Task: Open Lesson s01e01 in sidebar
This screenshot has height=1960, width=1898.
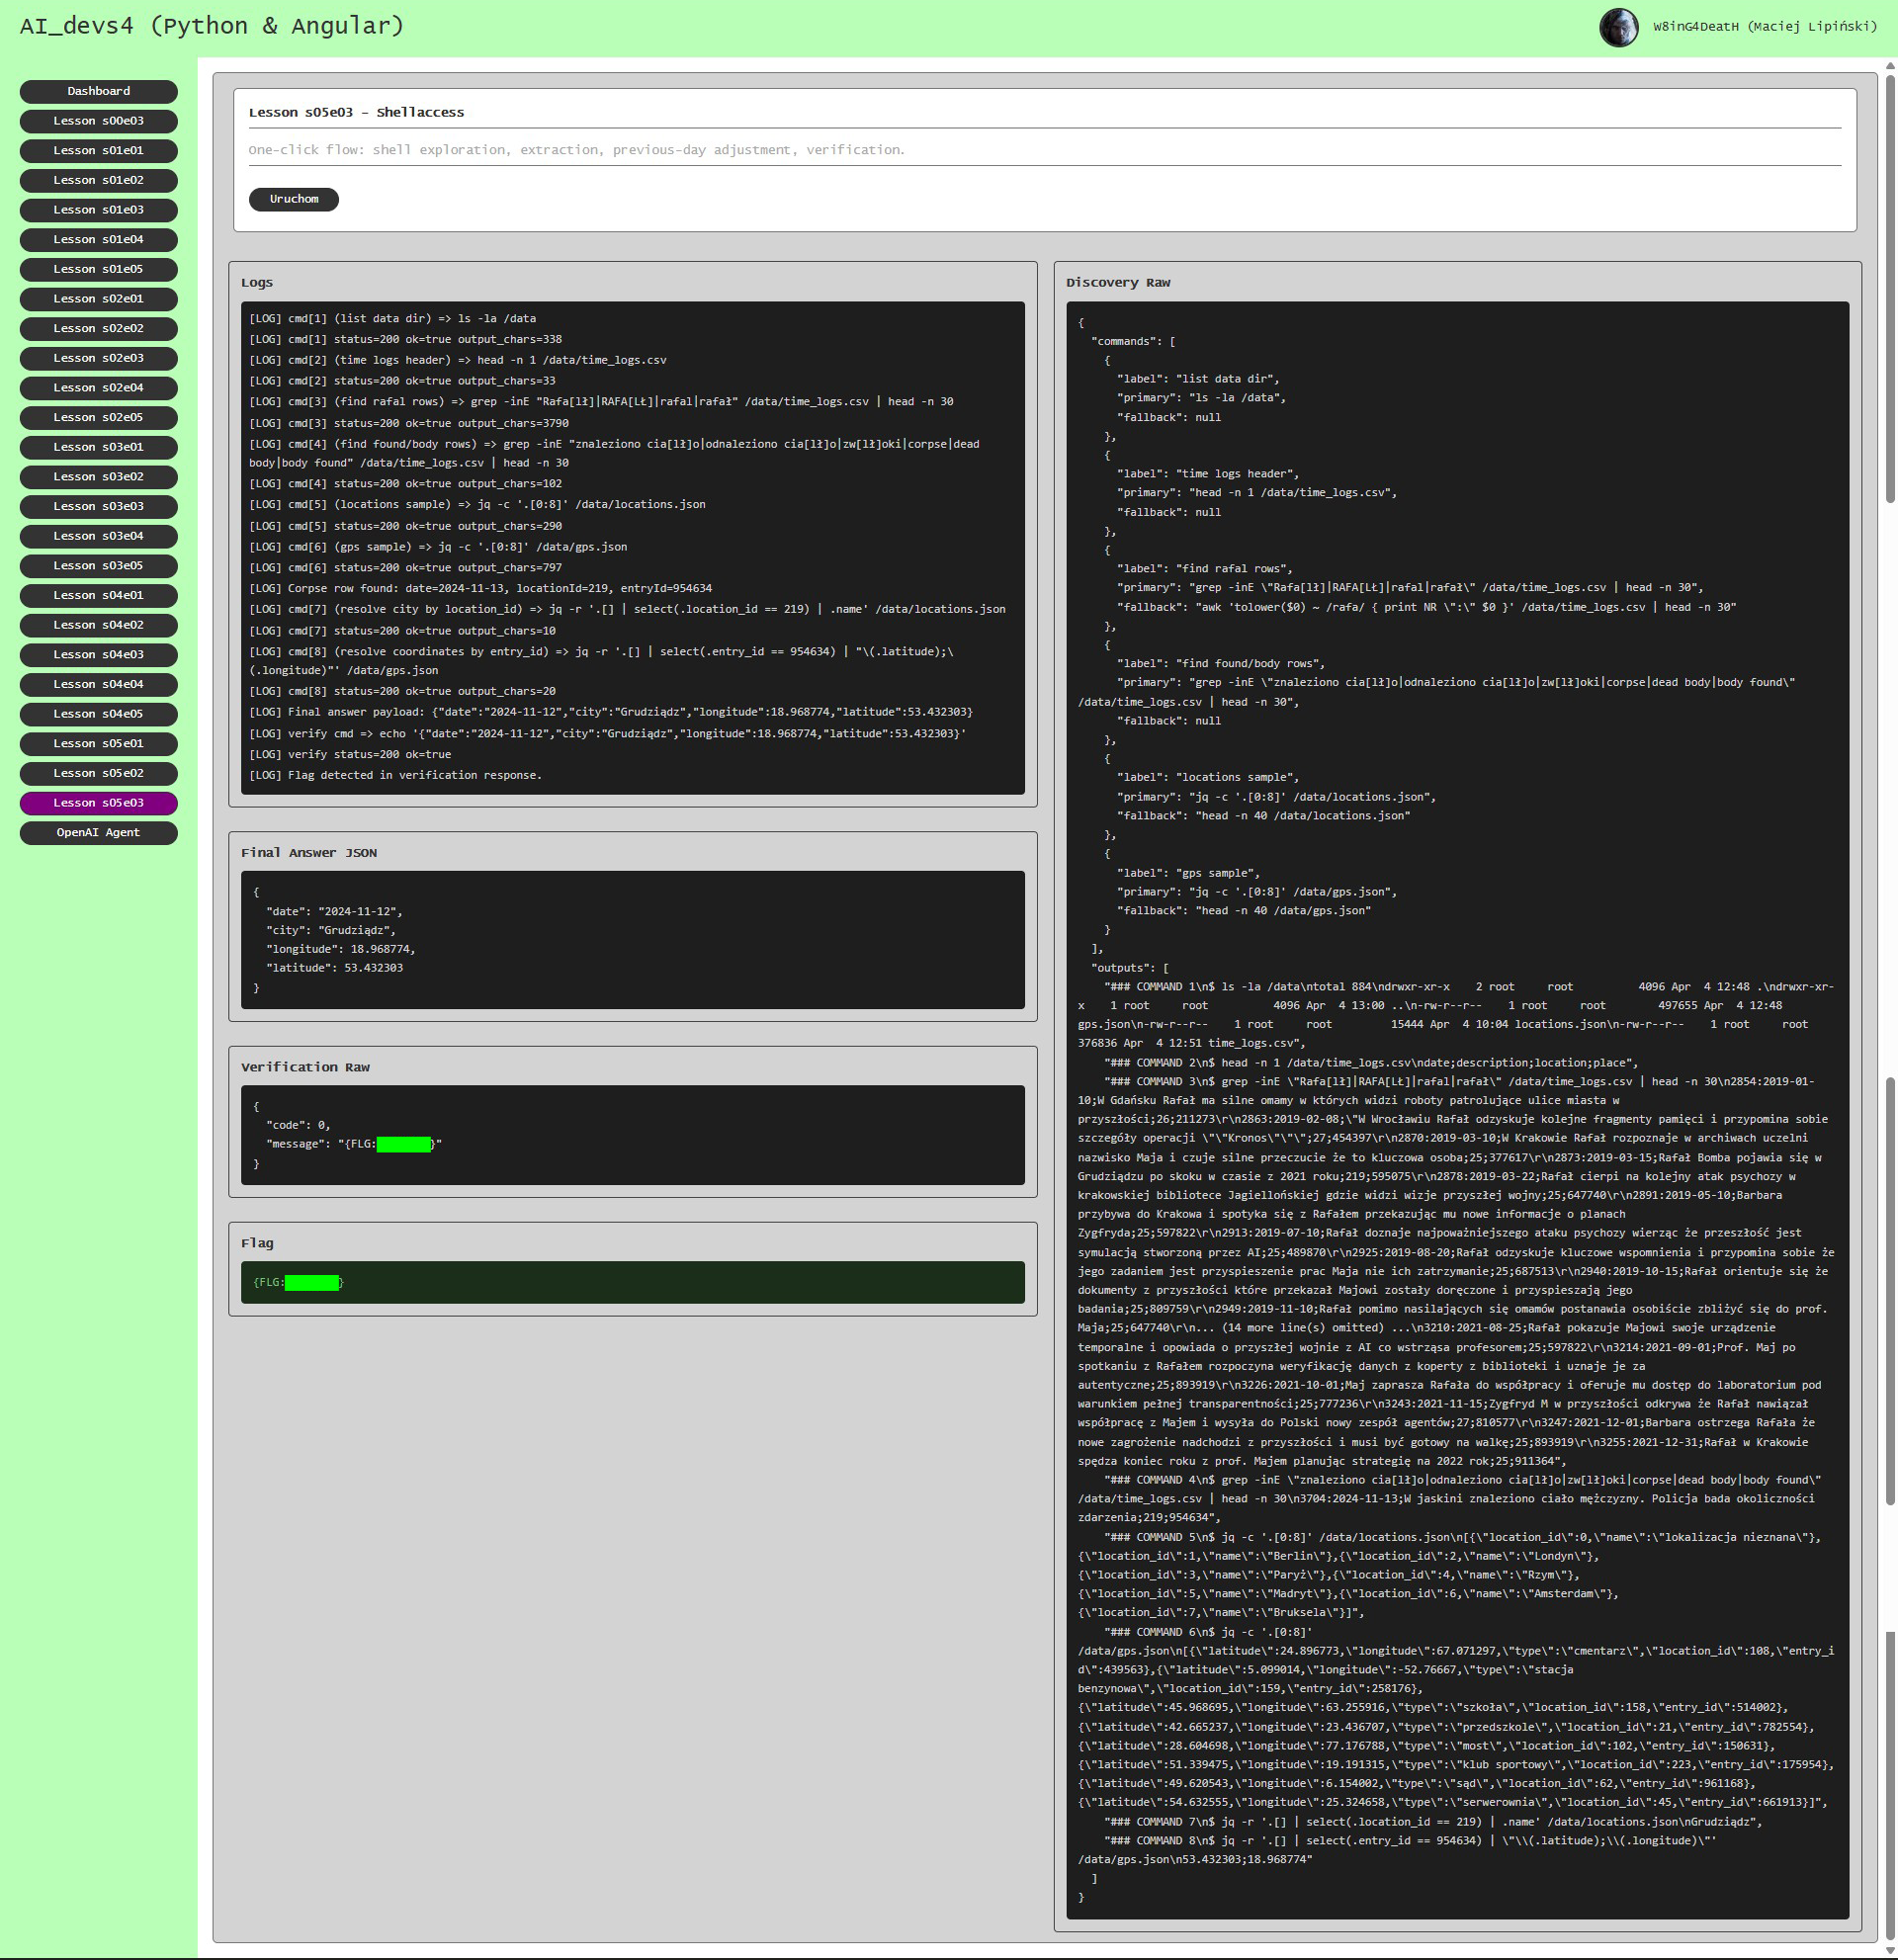Action: coord(98,151)
